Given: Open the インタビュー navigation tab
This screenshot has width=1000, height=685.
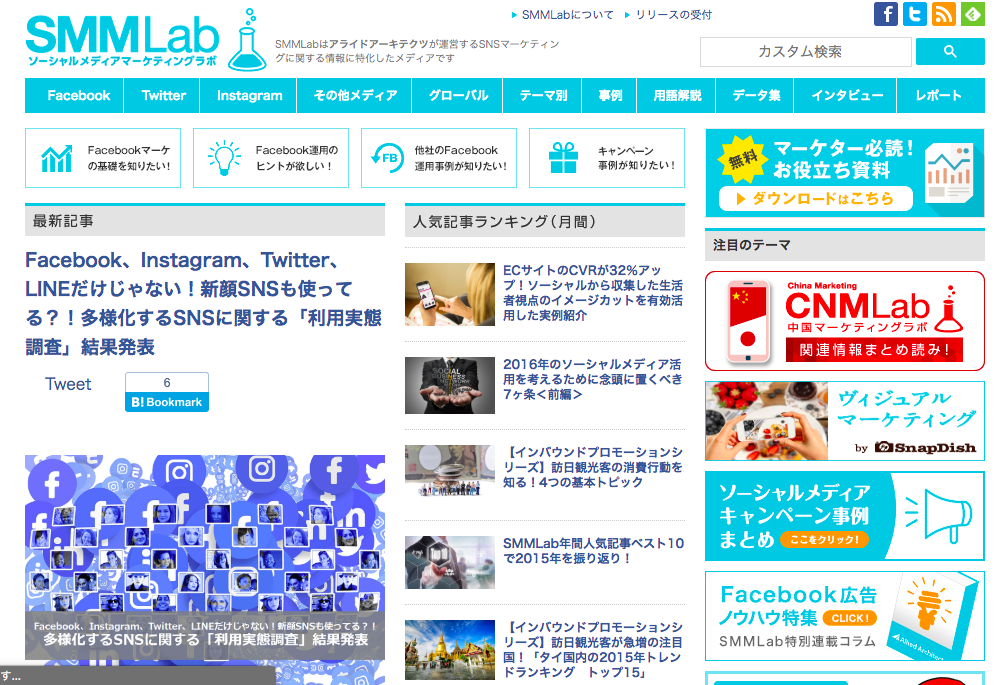Looking at the screenshot, I should [846, 96].
